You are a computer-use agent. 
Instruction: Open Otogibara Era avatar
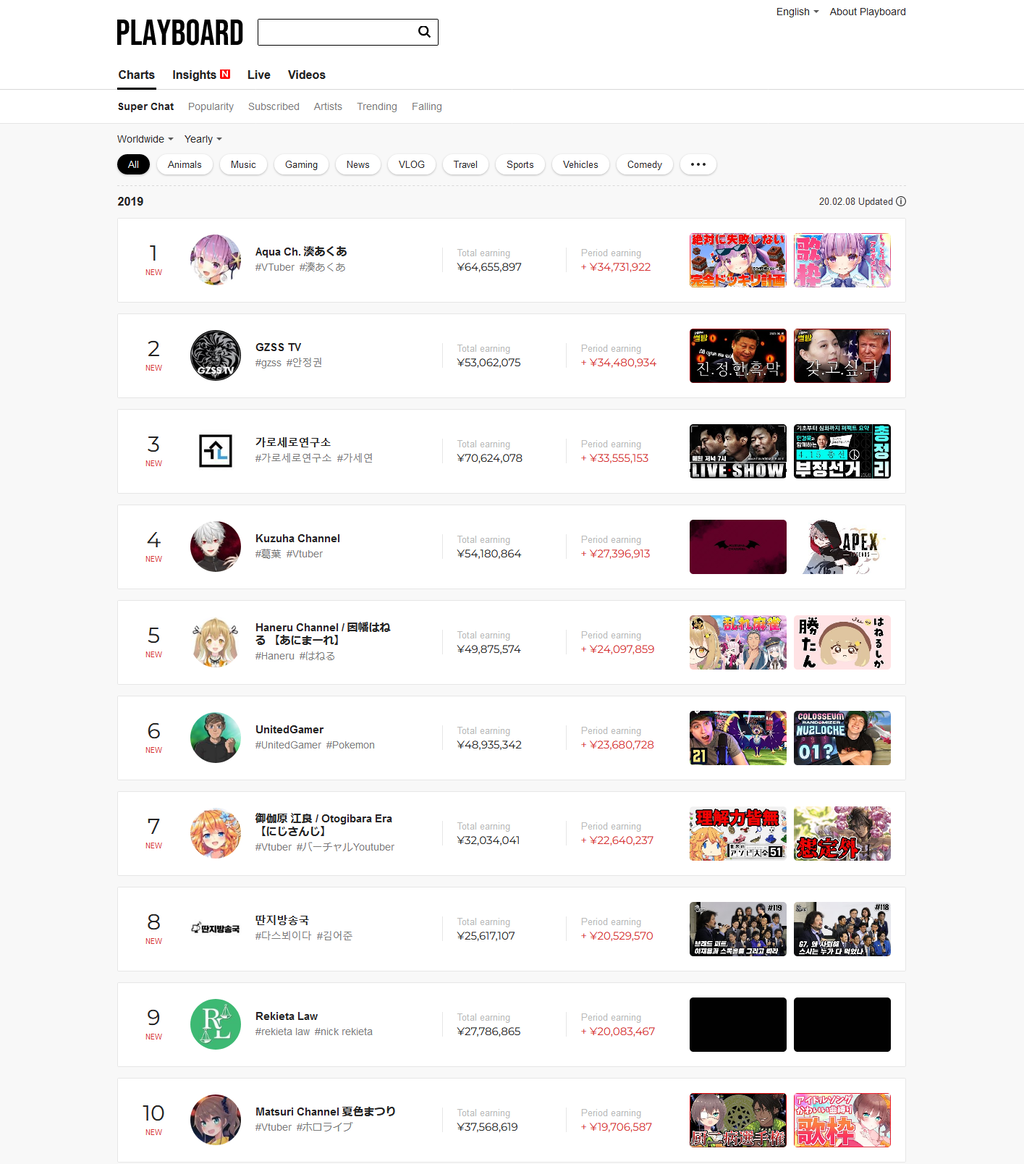pyautogui.click(x=215, y=834)
